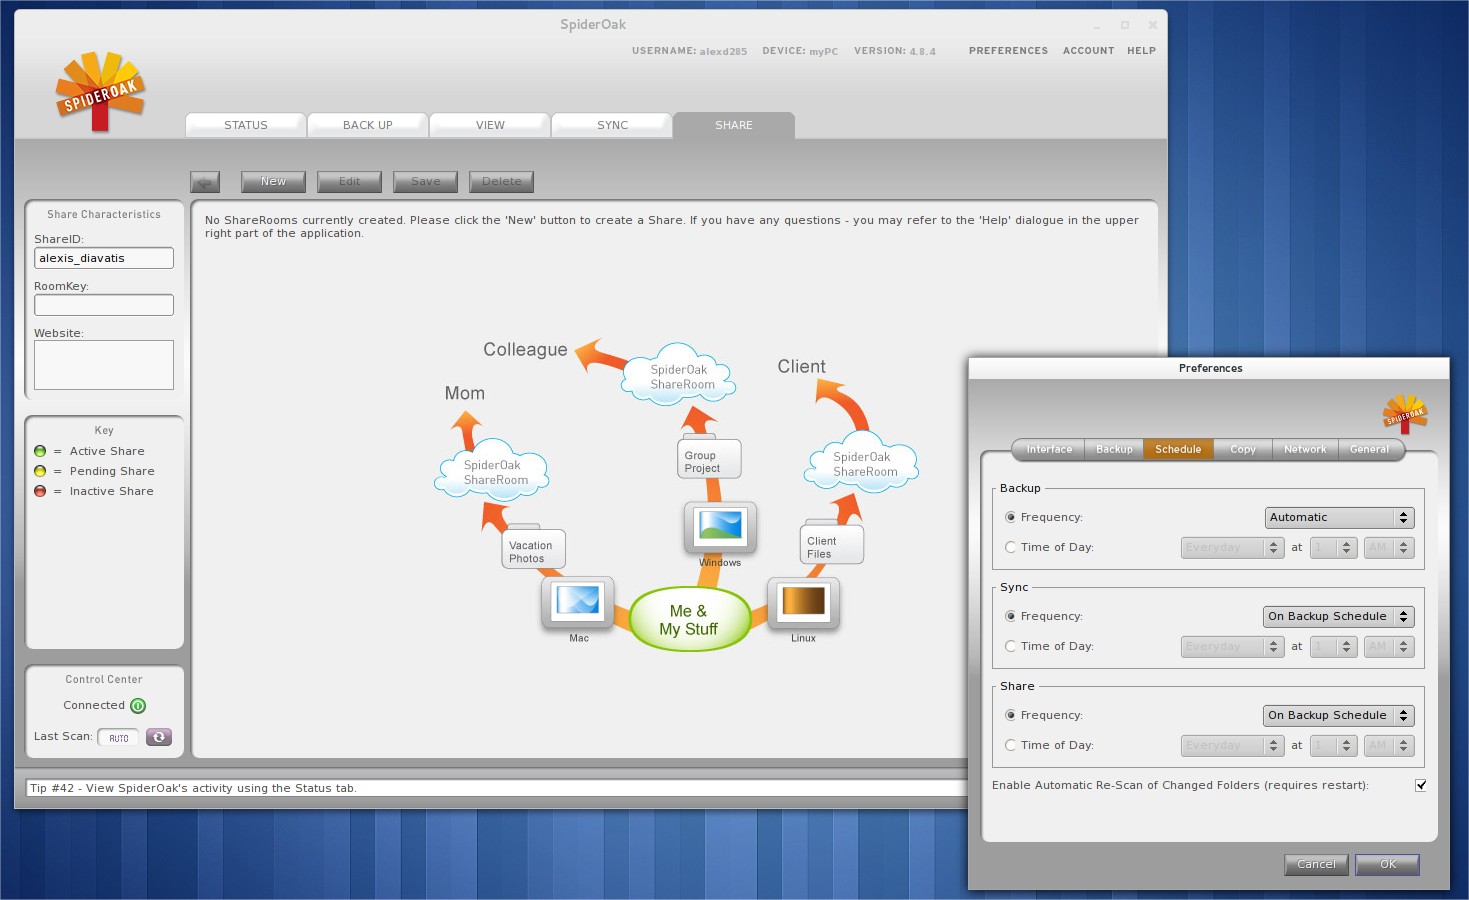The image size is (1469, 900).
Task: Click the green Connected status icon
Action: 138,706
